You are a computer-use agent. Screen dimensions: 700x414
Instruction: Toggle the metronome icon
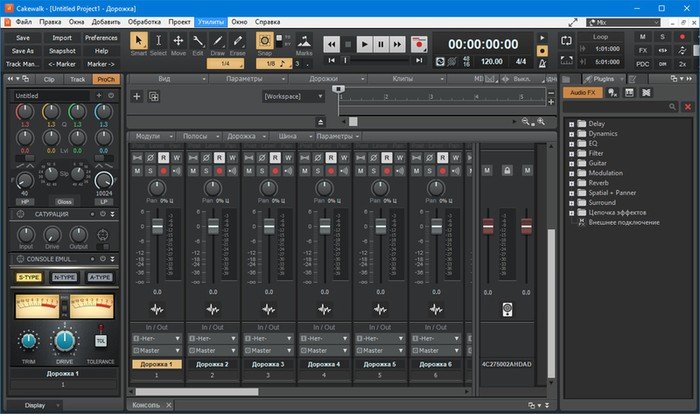(x=542, y=64)
